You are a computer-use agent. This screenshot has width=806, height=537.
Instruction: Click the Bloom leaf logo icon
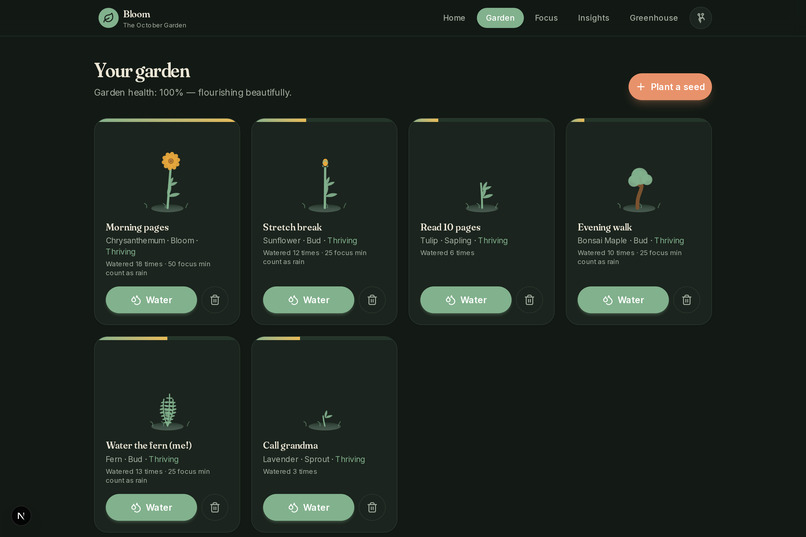[108, 18]
